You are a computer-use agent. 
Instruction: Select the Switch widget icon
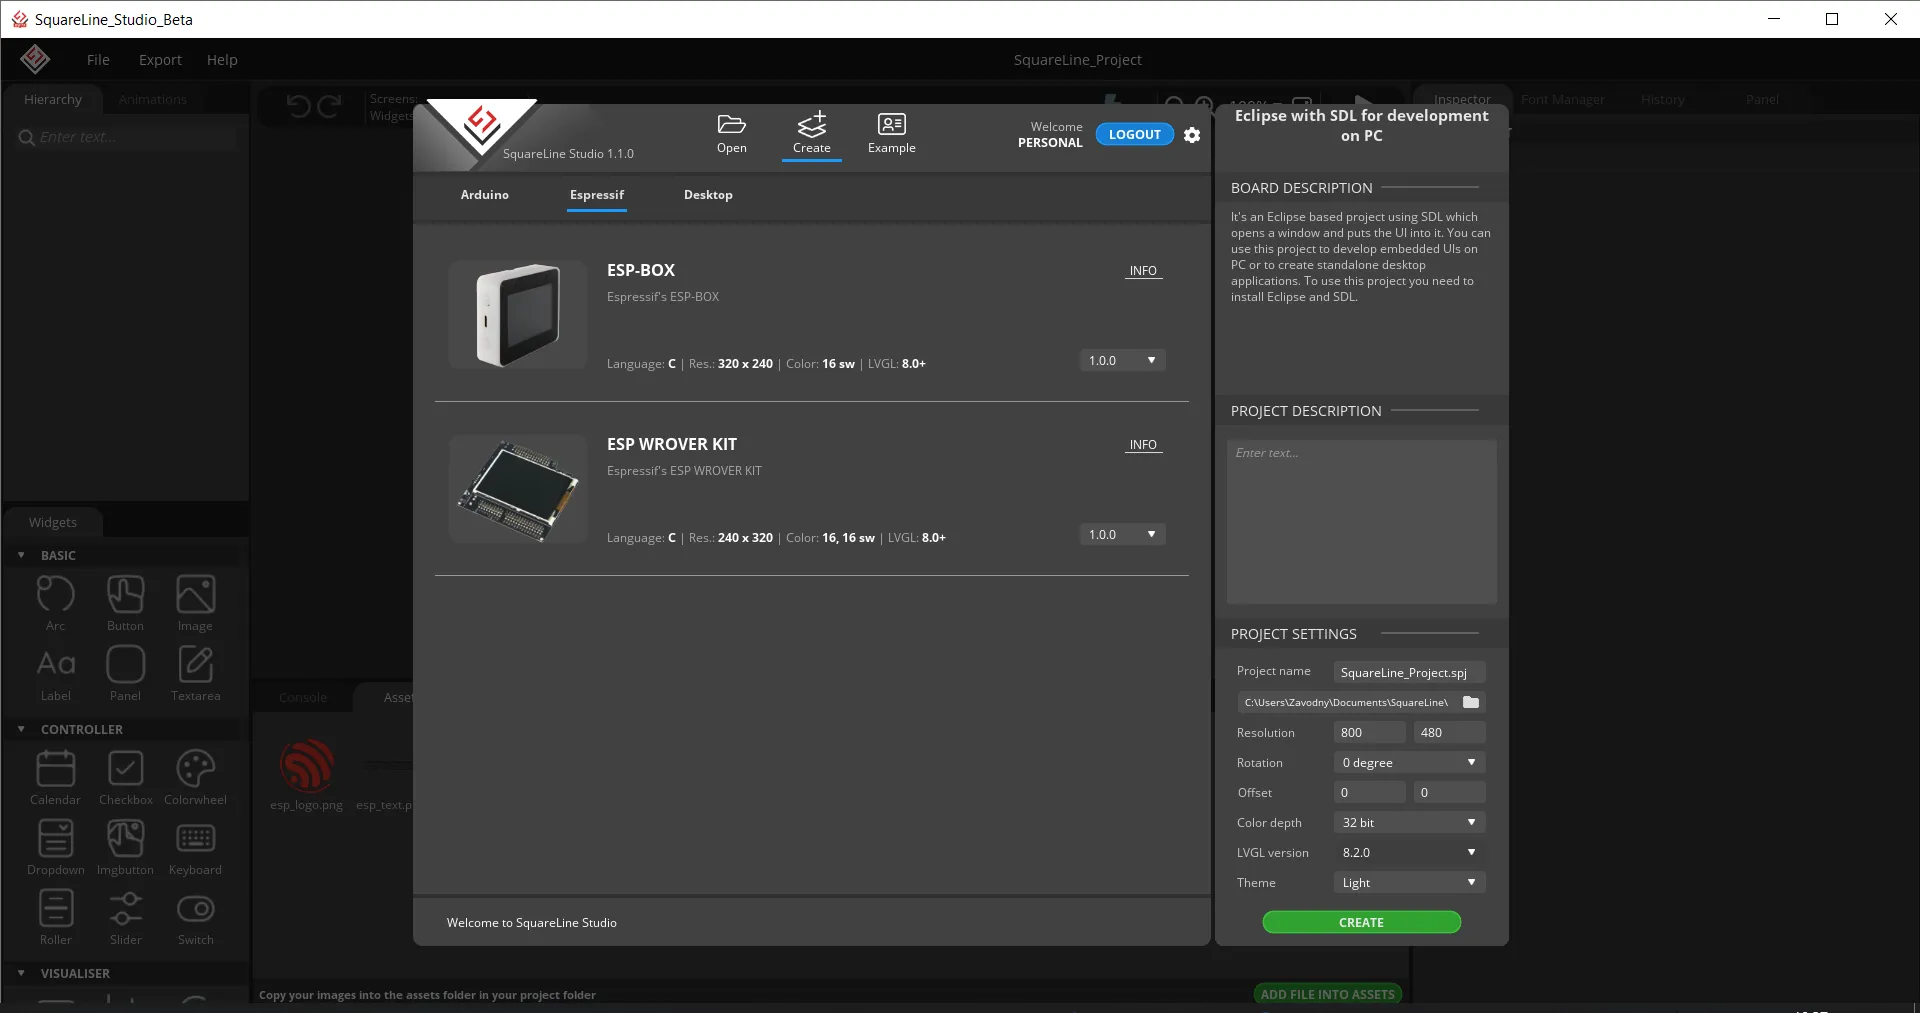(x=195, y=909)
